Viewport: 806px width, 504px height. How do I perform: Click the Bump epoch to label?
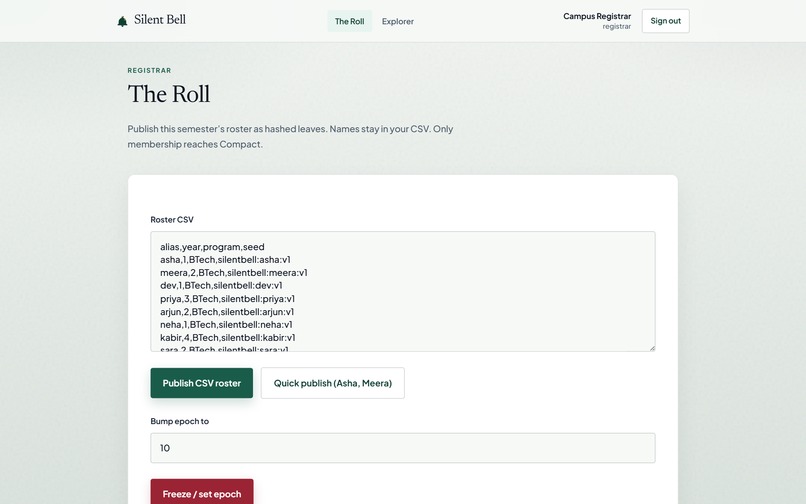point(179,421)
